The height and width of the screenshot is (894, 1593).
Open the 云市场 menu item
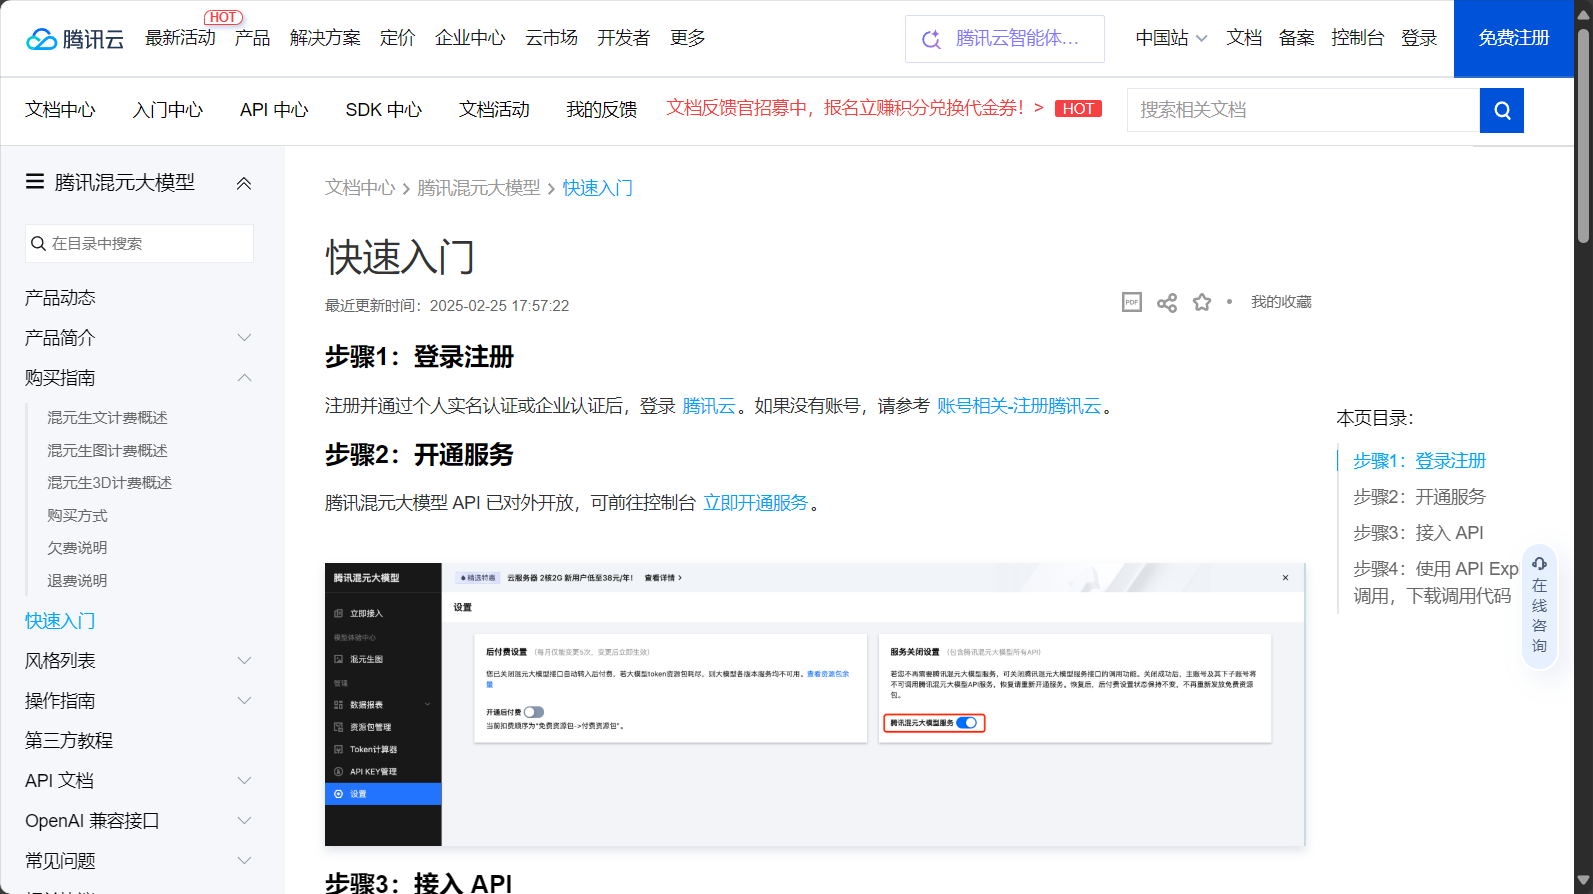[x=551, y=38]
